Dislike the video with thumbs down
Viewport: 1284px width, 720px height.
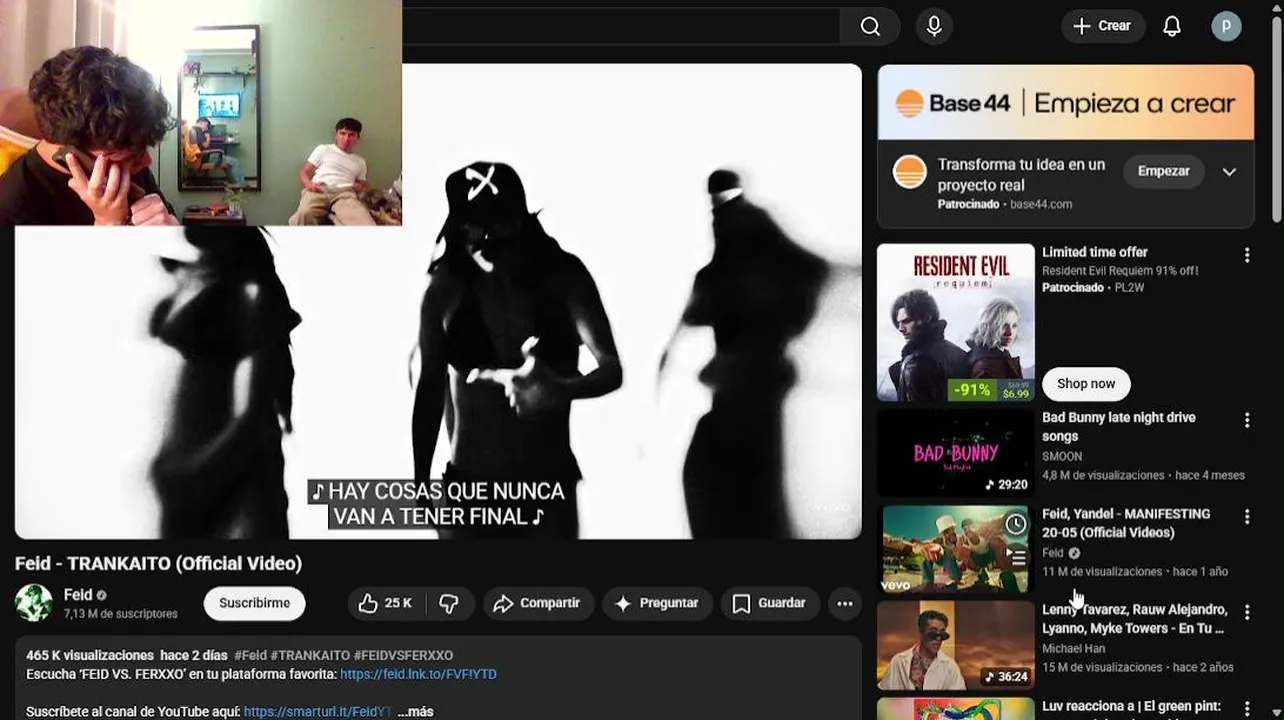point(449,603)
